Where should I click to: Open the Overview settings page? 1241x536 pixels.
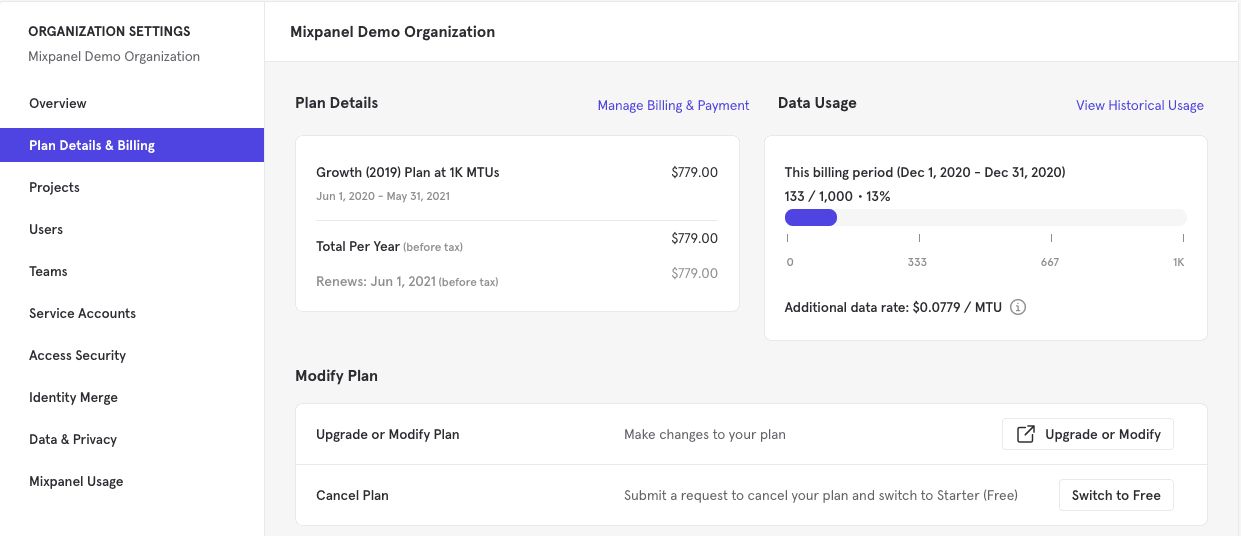(58, 104)
